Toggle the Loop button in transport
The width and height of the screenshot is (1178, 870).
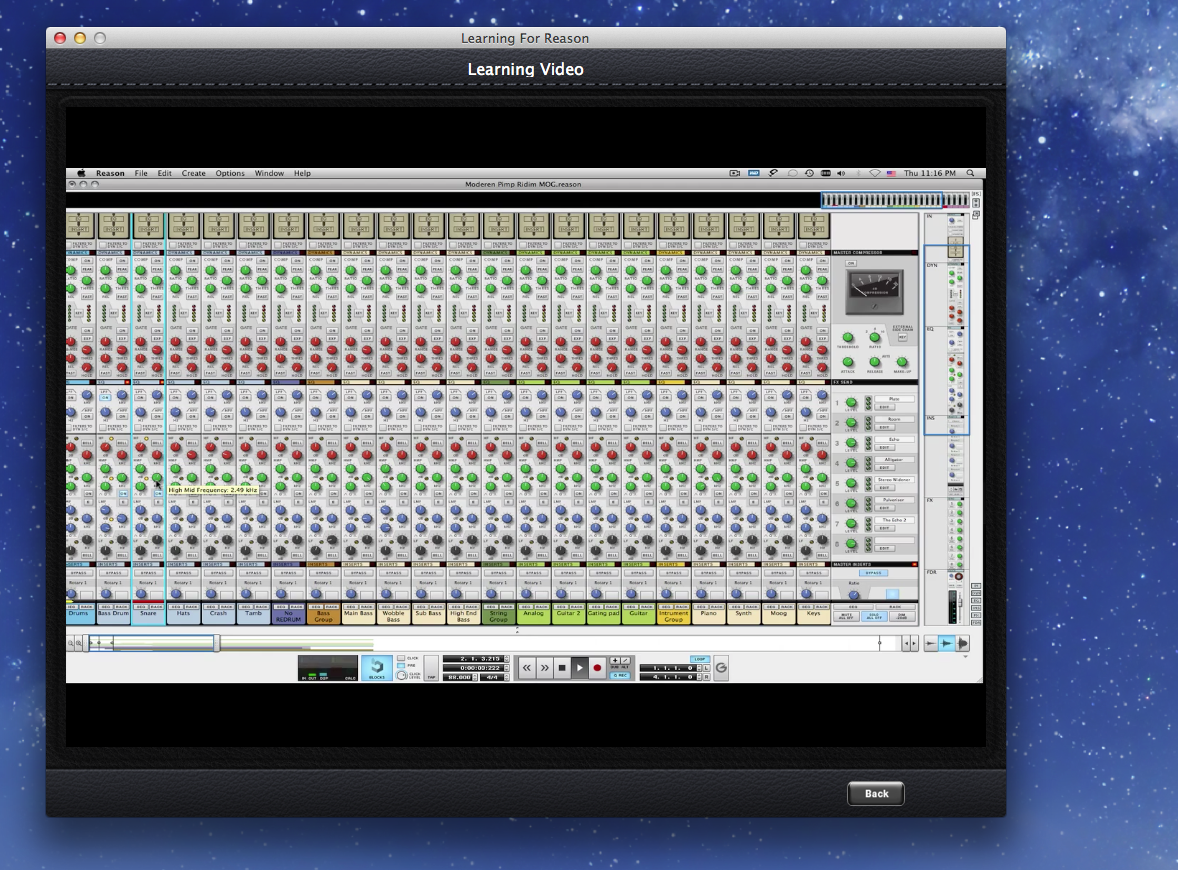click(x=700, y=659)
